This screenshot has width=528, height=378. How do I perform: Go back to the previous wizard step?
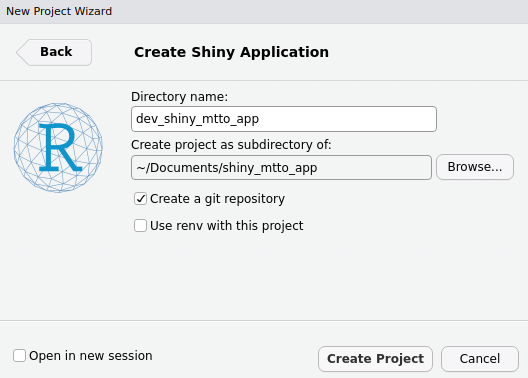54,52
